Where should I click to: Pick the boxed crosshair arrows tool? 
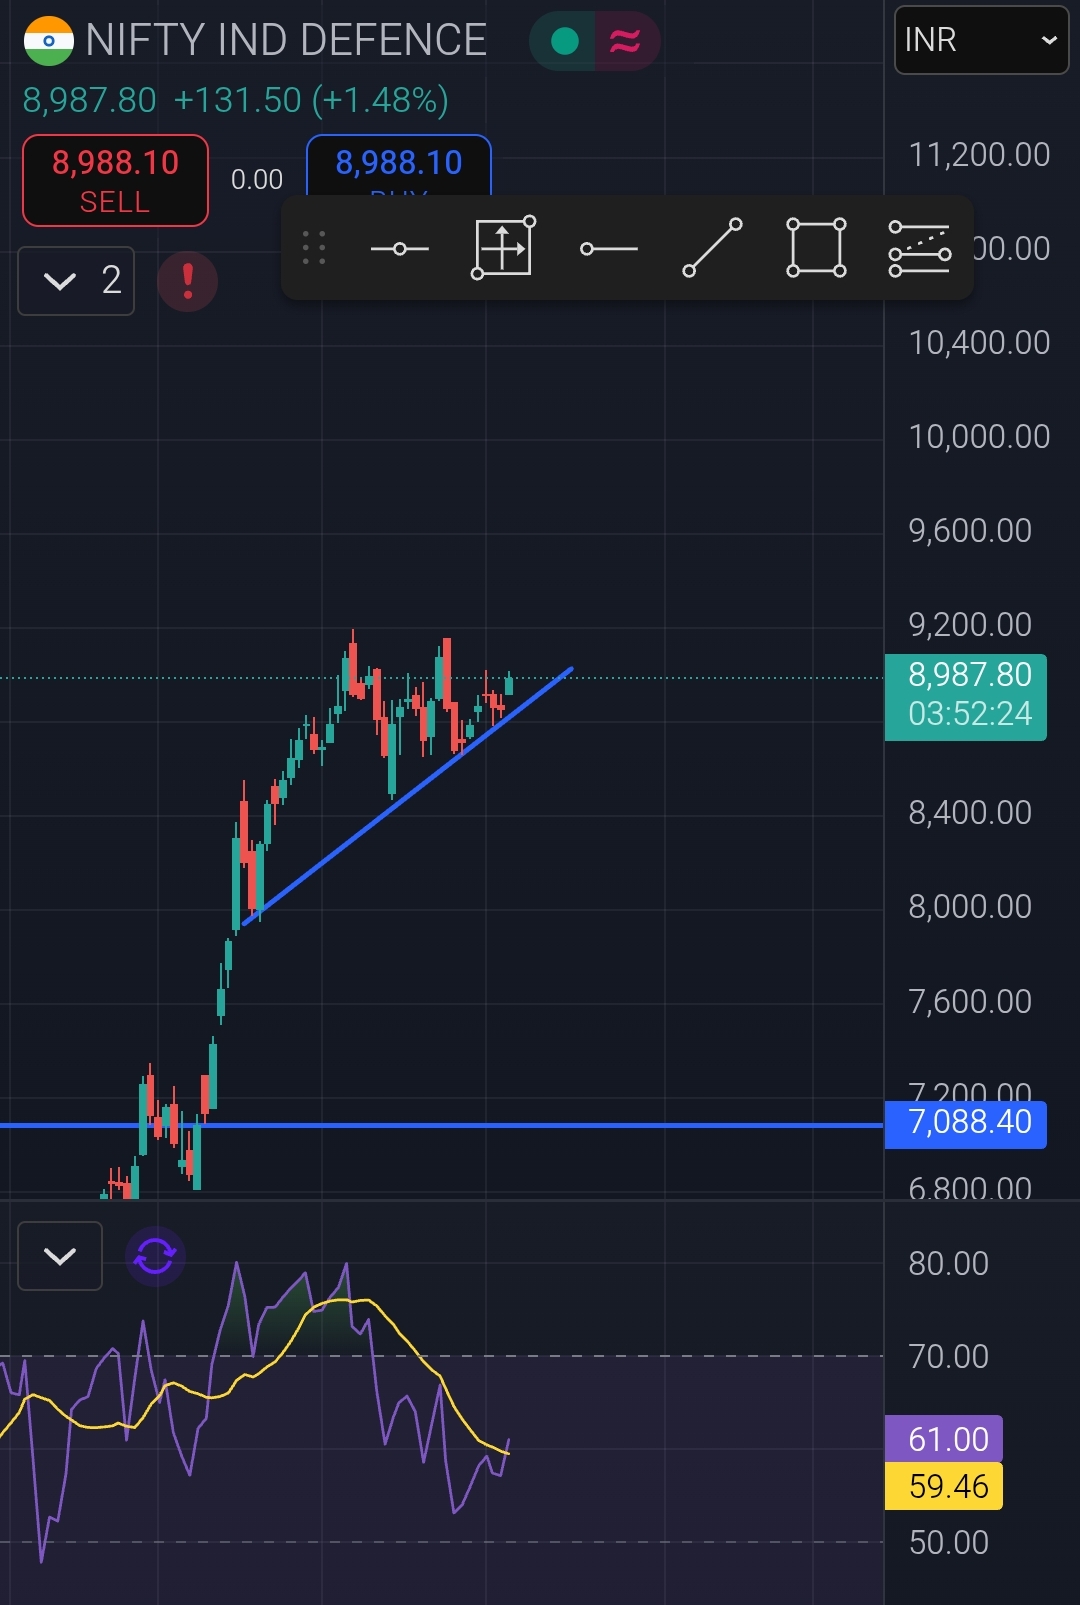[x=503, y=248]
